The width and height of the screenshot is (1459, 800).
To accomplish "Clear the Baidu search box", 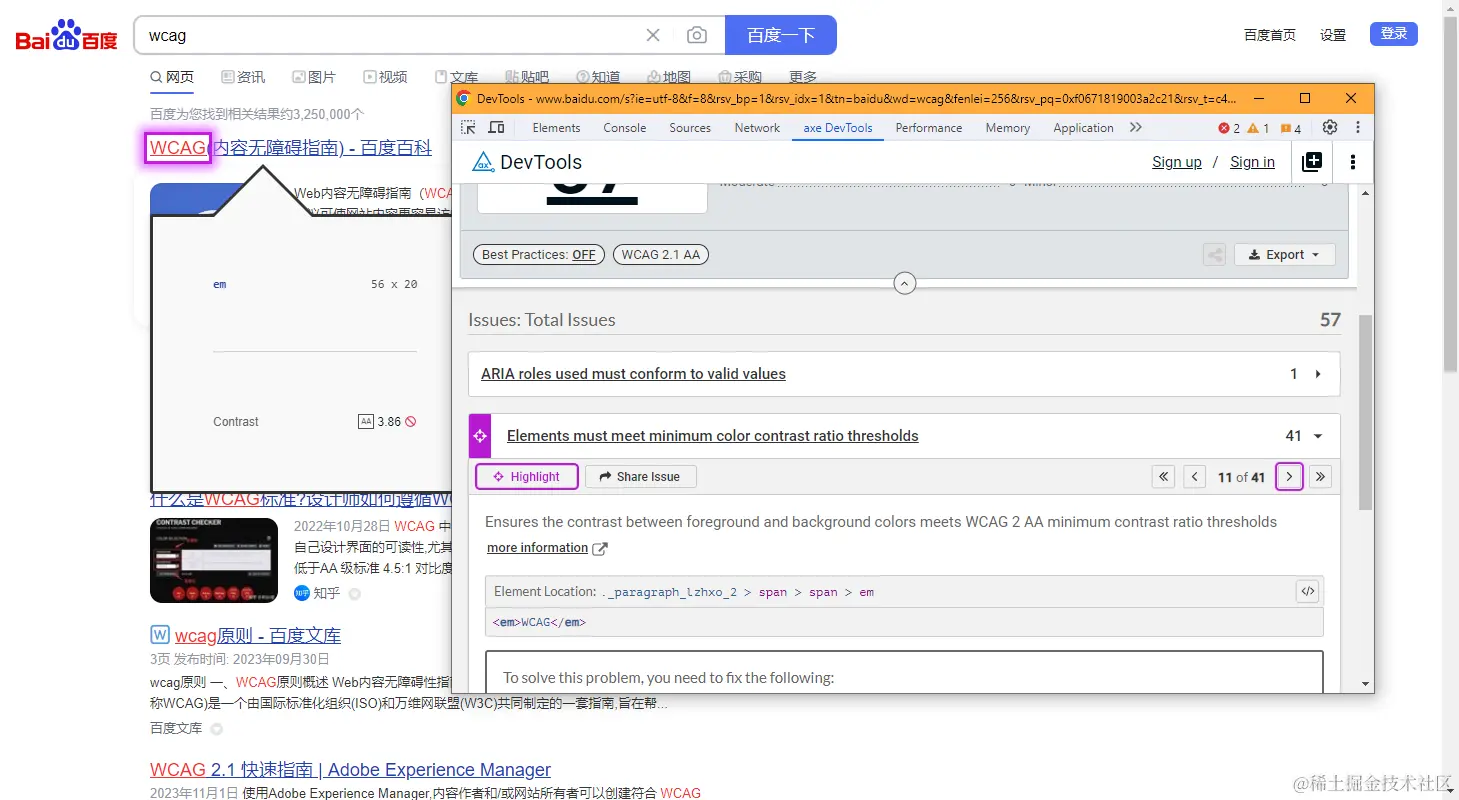I will (x=653, y=35).
